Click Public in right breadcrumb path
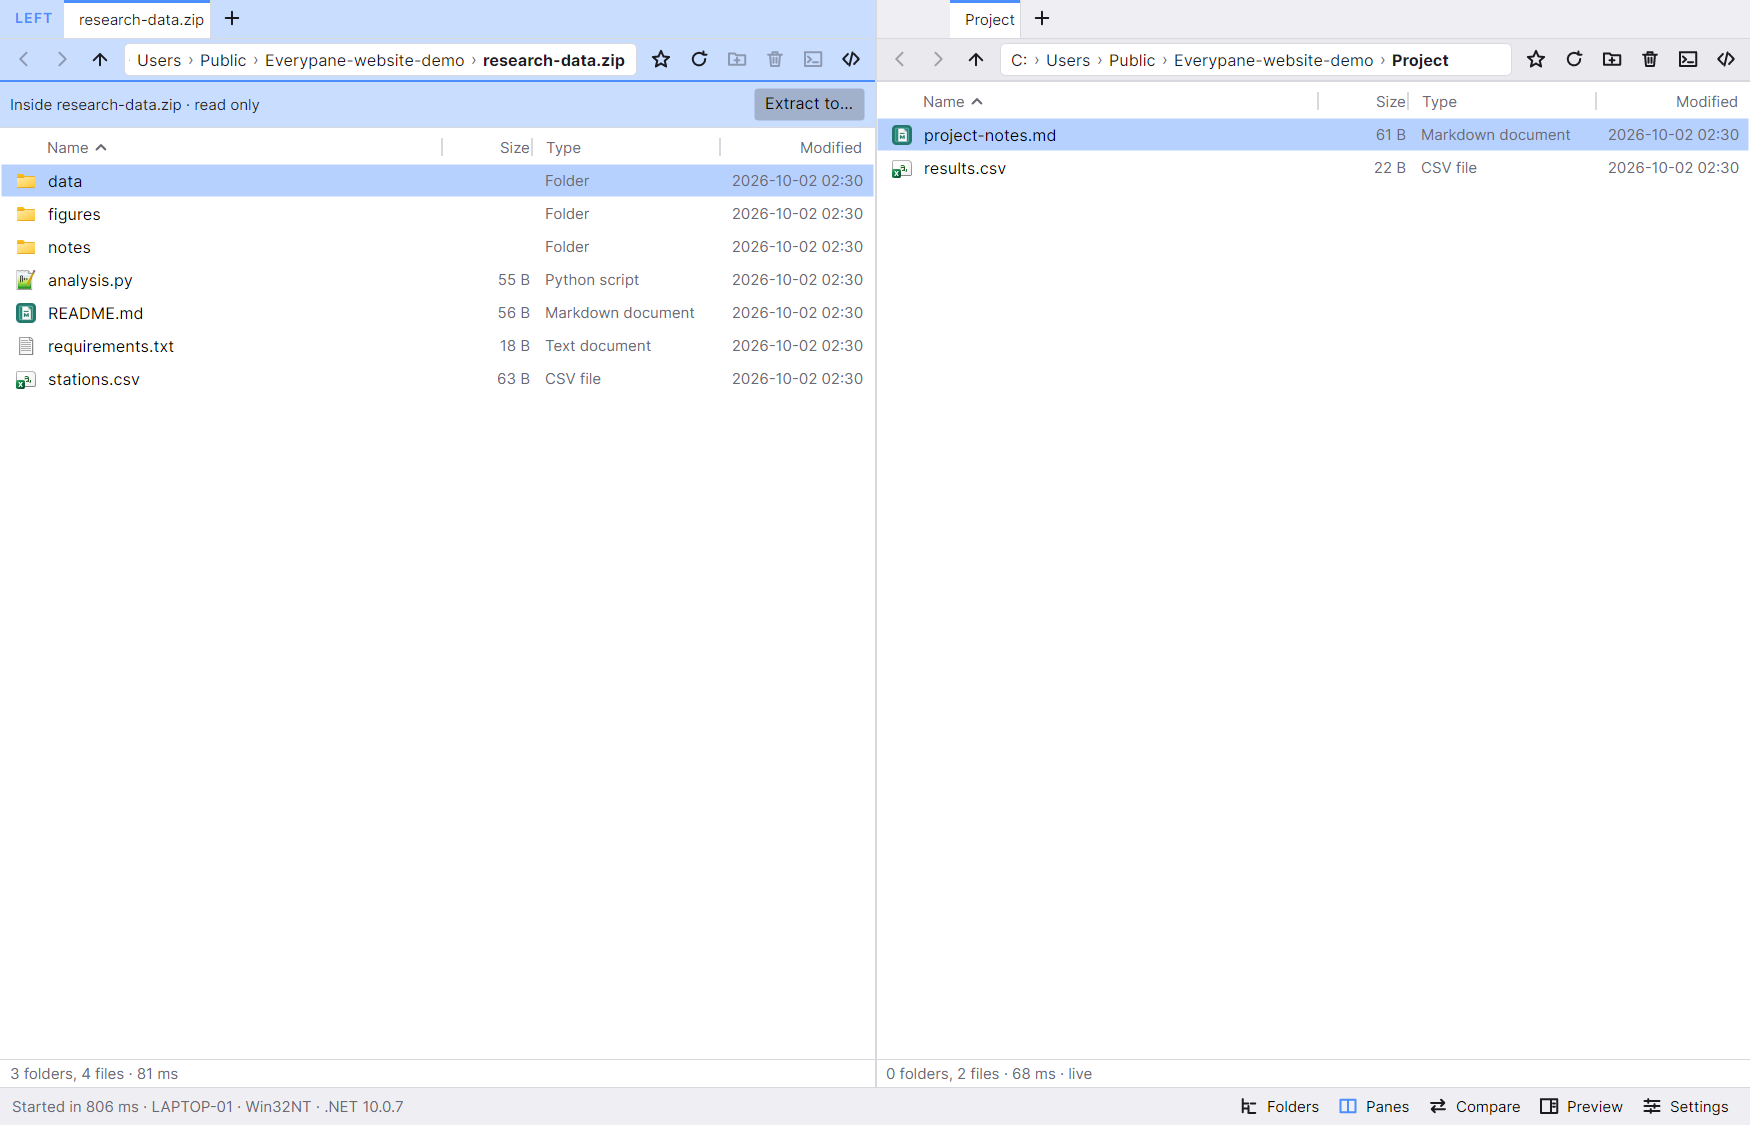The width and height of the screenshot is (1750, 1125). (1132, 60)
